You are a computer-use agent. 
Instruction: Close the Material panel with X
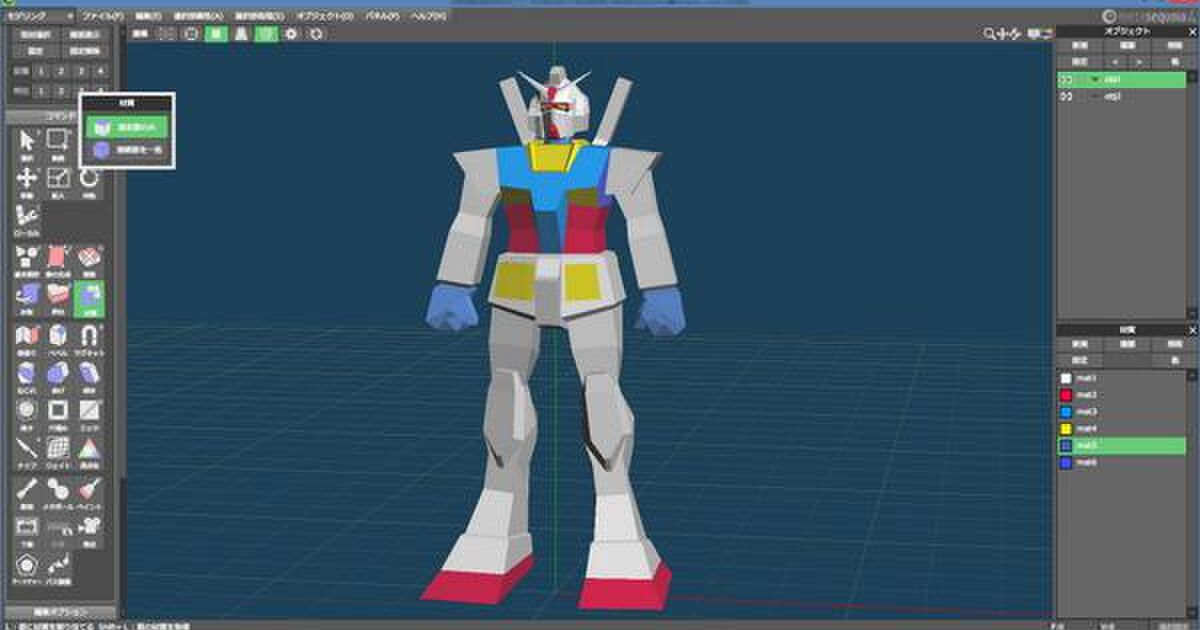1192,329
